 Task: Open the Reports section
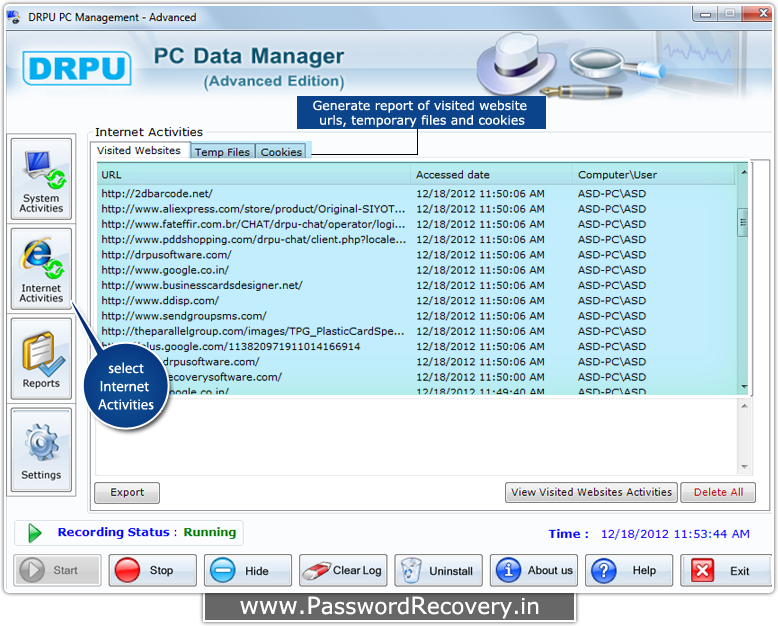click(x=42, y=359)
